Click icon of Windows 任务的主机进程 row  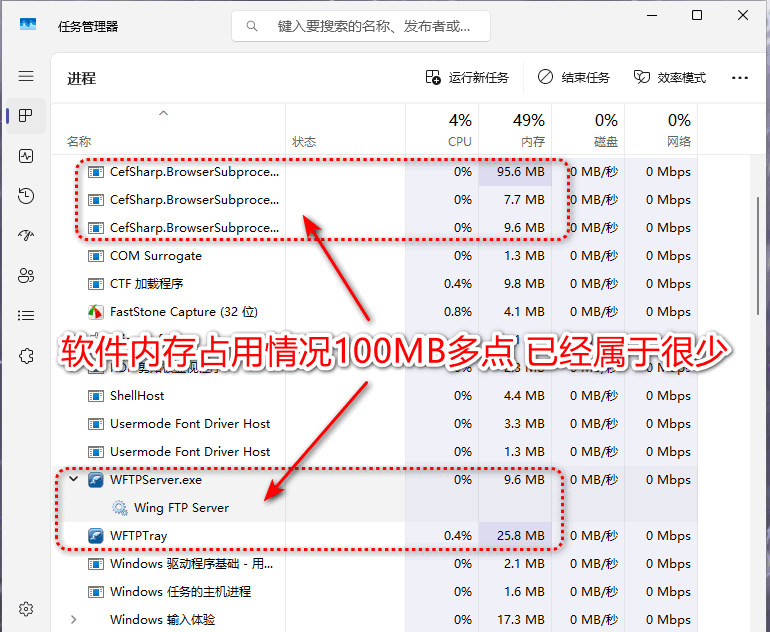95,592
